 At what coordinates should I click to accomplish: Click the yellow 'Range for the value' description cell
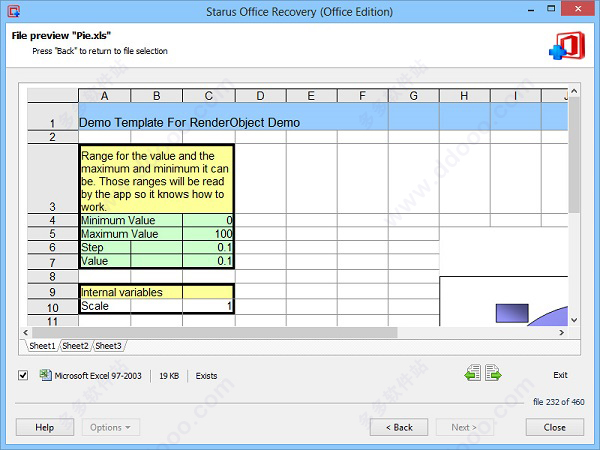click(x=157, y=179)
